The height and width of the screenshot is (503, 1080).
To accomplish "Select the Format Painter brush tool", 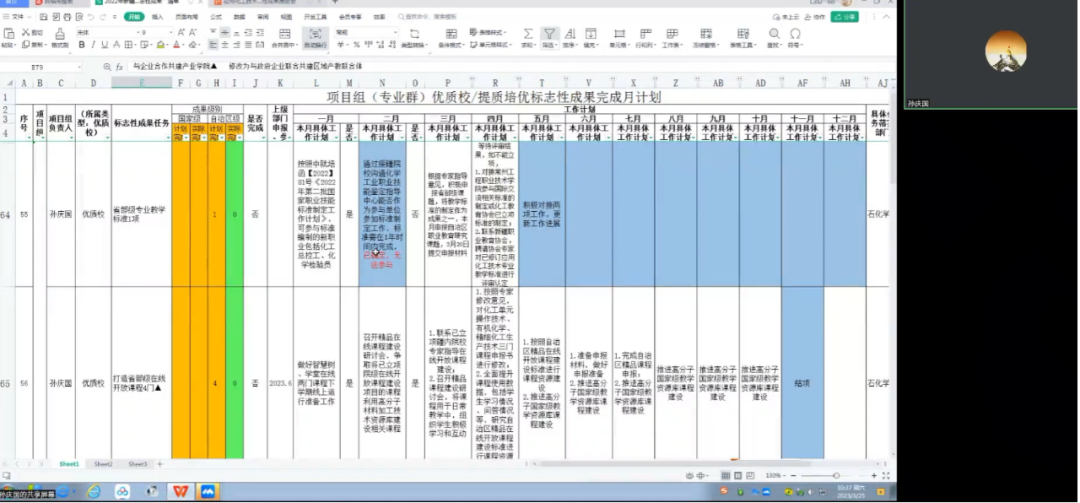I will (x=60, y=37).
